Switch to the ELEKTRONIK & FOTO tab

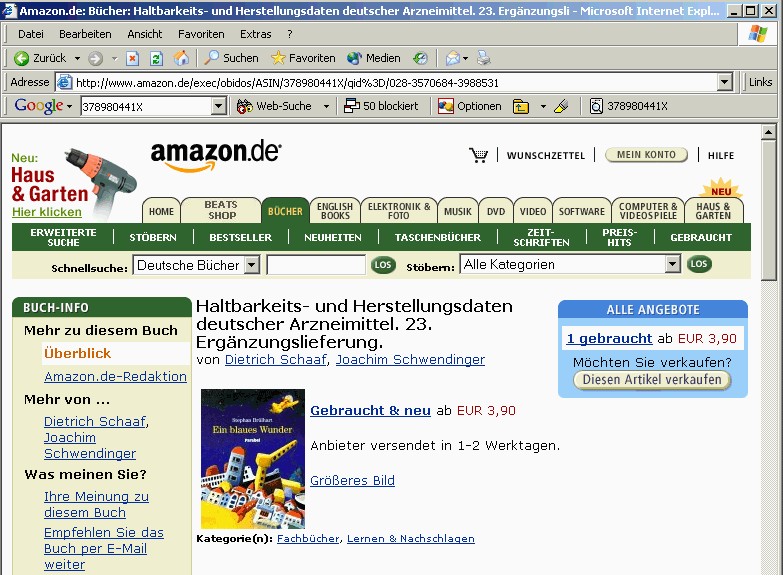tap(399, 211)
